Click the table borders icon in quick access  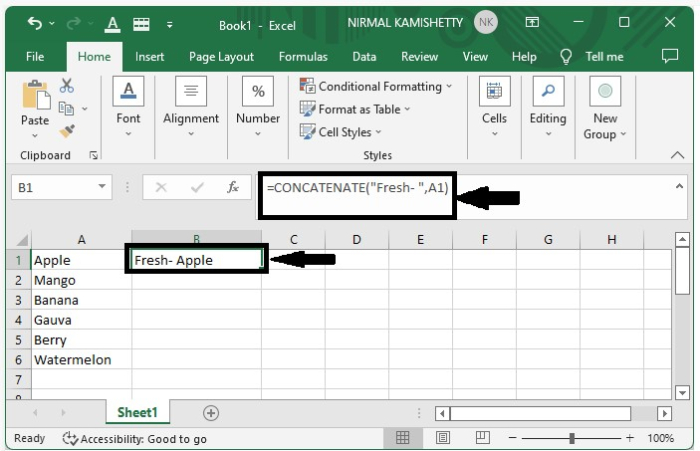[x=141, y=24]
